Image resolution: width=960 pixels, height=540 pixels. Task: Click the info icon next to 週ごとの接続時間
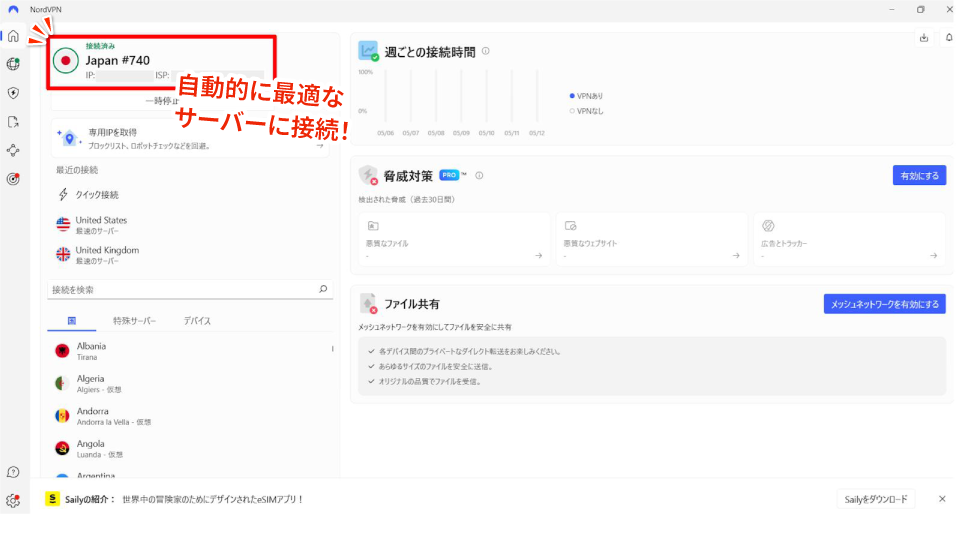click(486, 51)
